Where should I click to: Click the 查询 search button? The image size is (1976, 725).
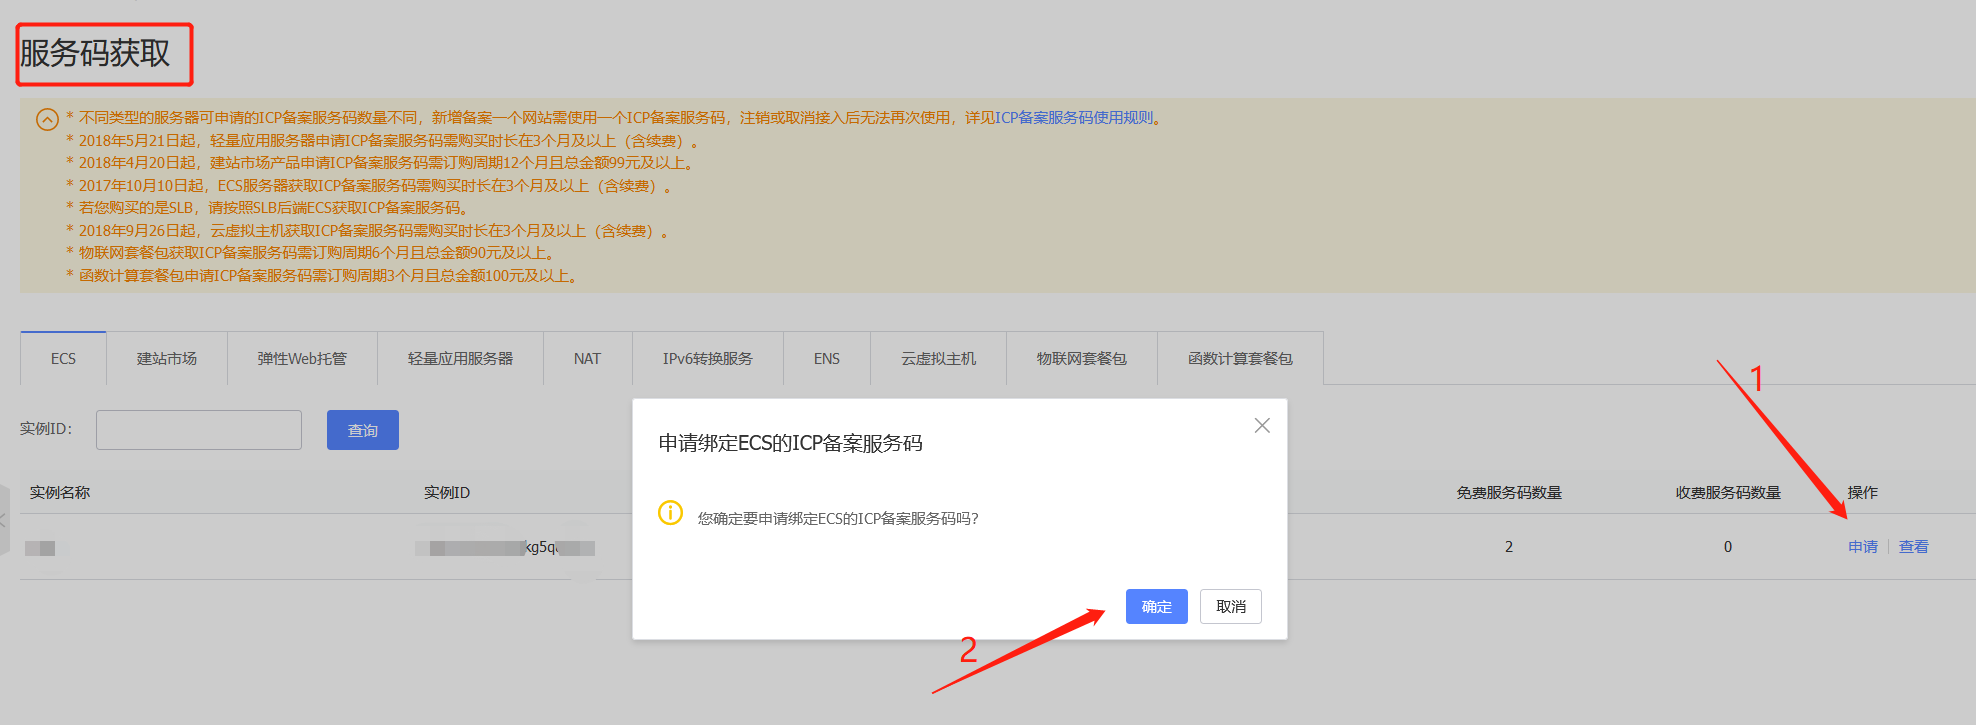(x=363, y=430)
